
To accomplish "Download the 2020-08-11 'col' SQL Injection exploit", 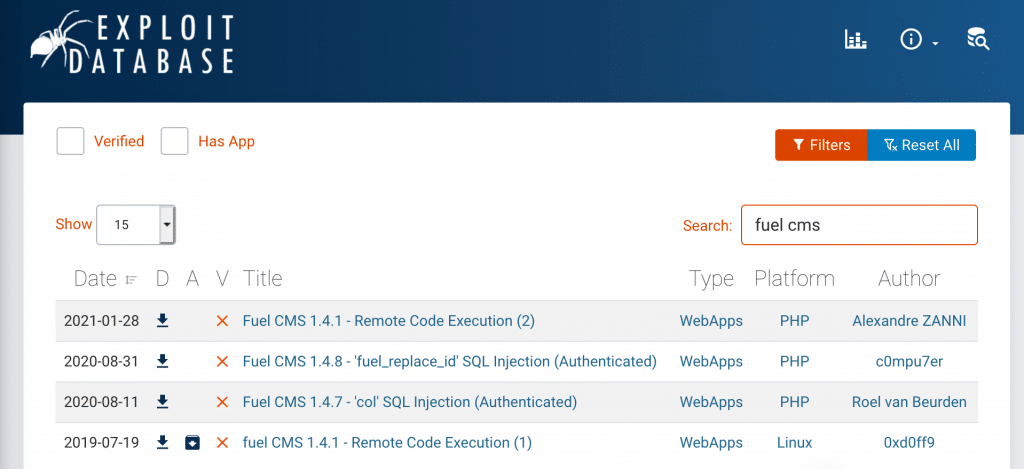I will [x=163, y=402].
